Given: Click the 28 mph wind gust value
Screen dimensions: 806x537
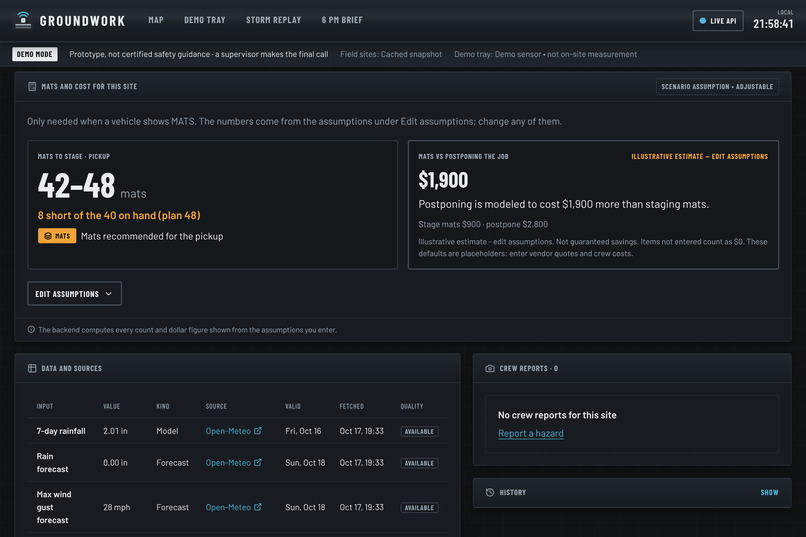Looking at the screenshot, I should click(116, 507).
